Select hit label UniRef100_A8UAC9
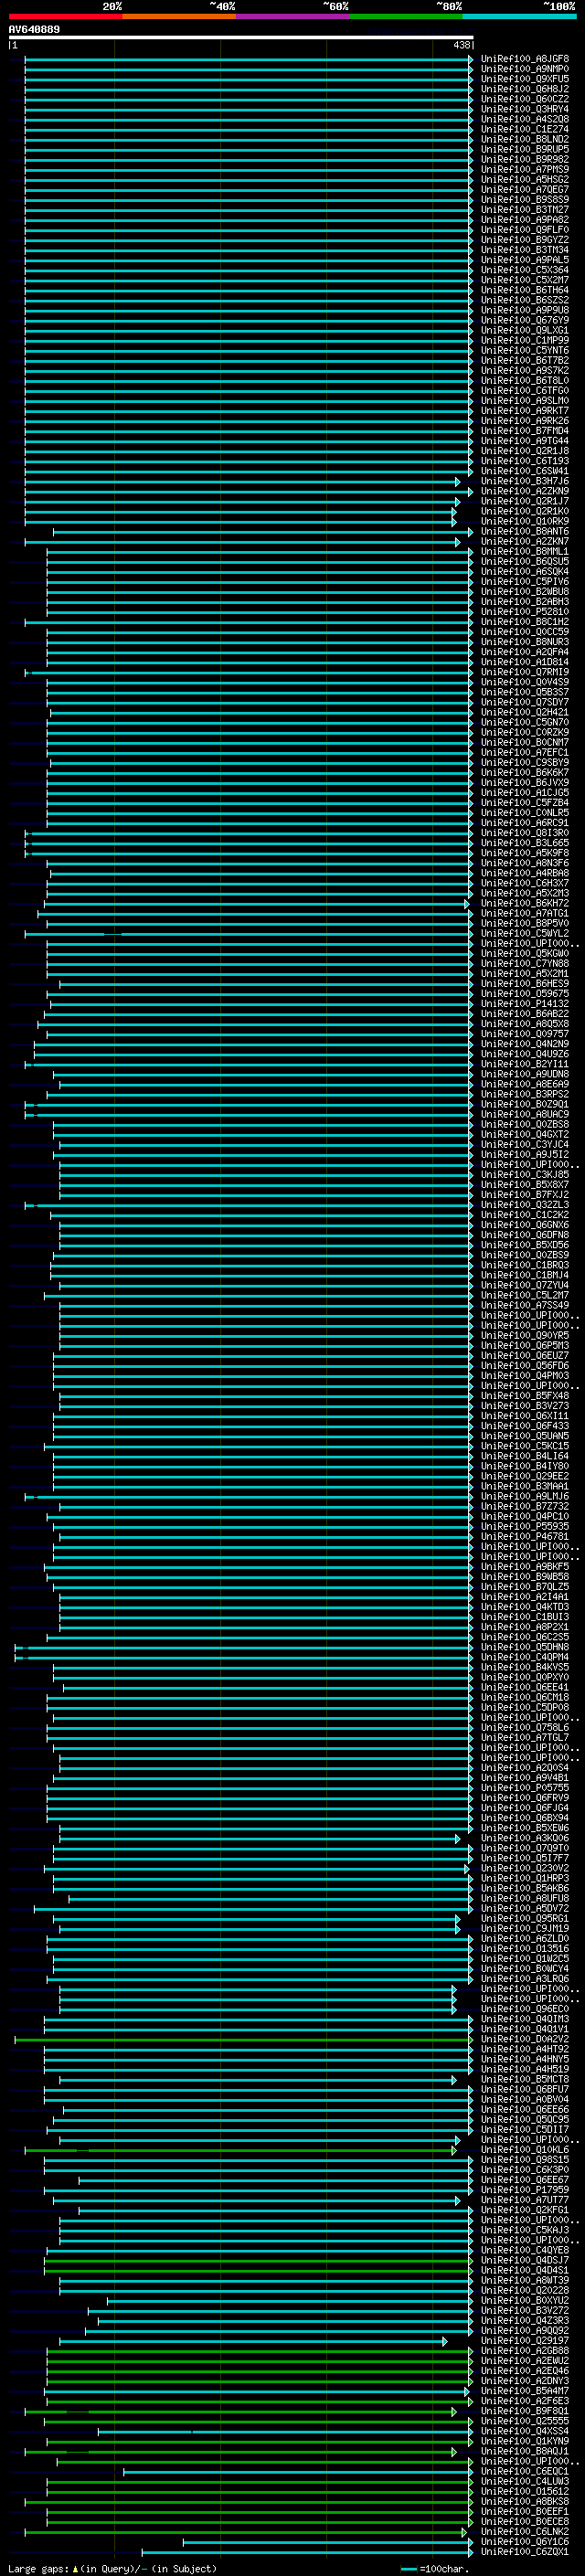This screenshot has width=585, height=2576. click(525, 1114)
